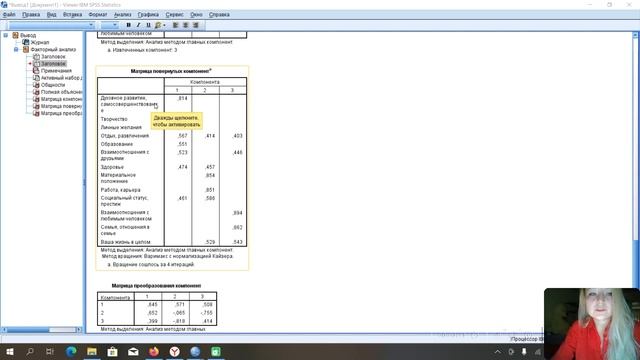This screenshot has width=640, height=360.
Task: Launch Microsoft Edge from the taskbar
Action: click(x=71, y=351)
